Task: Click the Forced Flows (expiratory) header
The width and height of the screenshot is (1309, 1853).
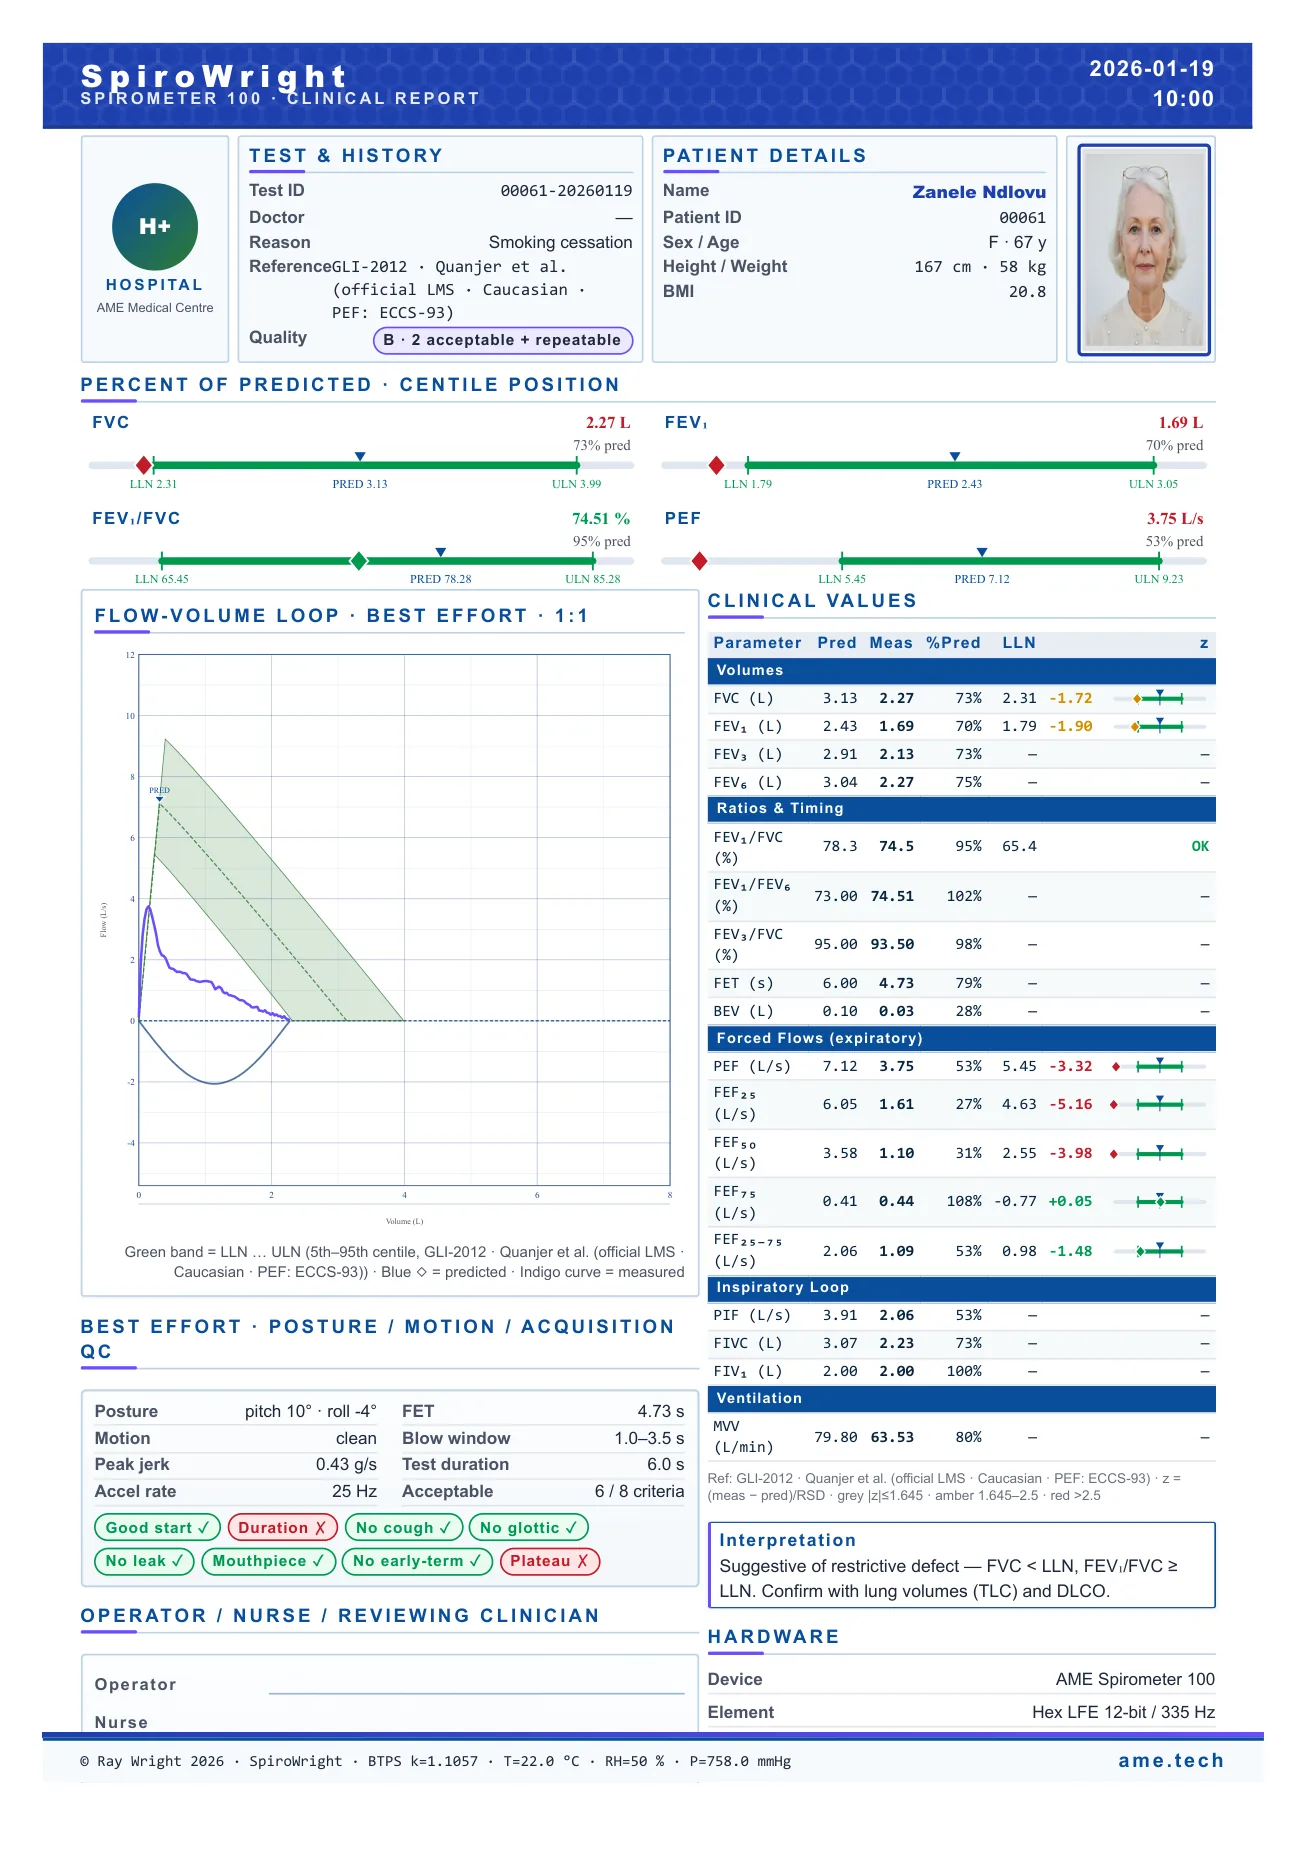Action: [x=962, y=1039]
